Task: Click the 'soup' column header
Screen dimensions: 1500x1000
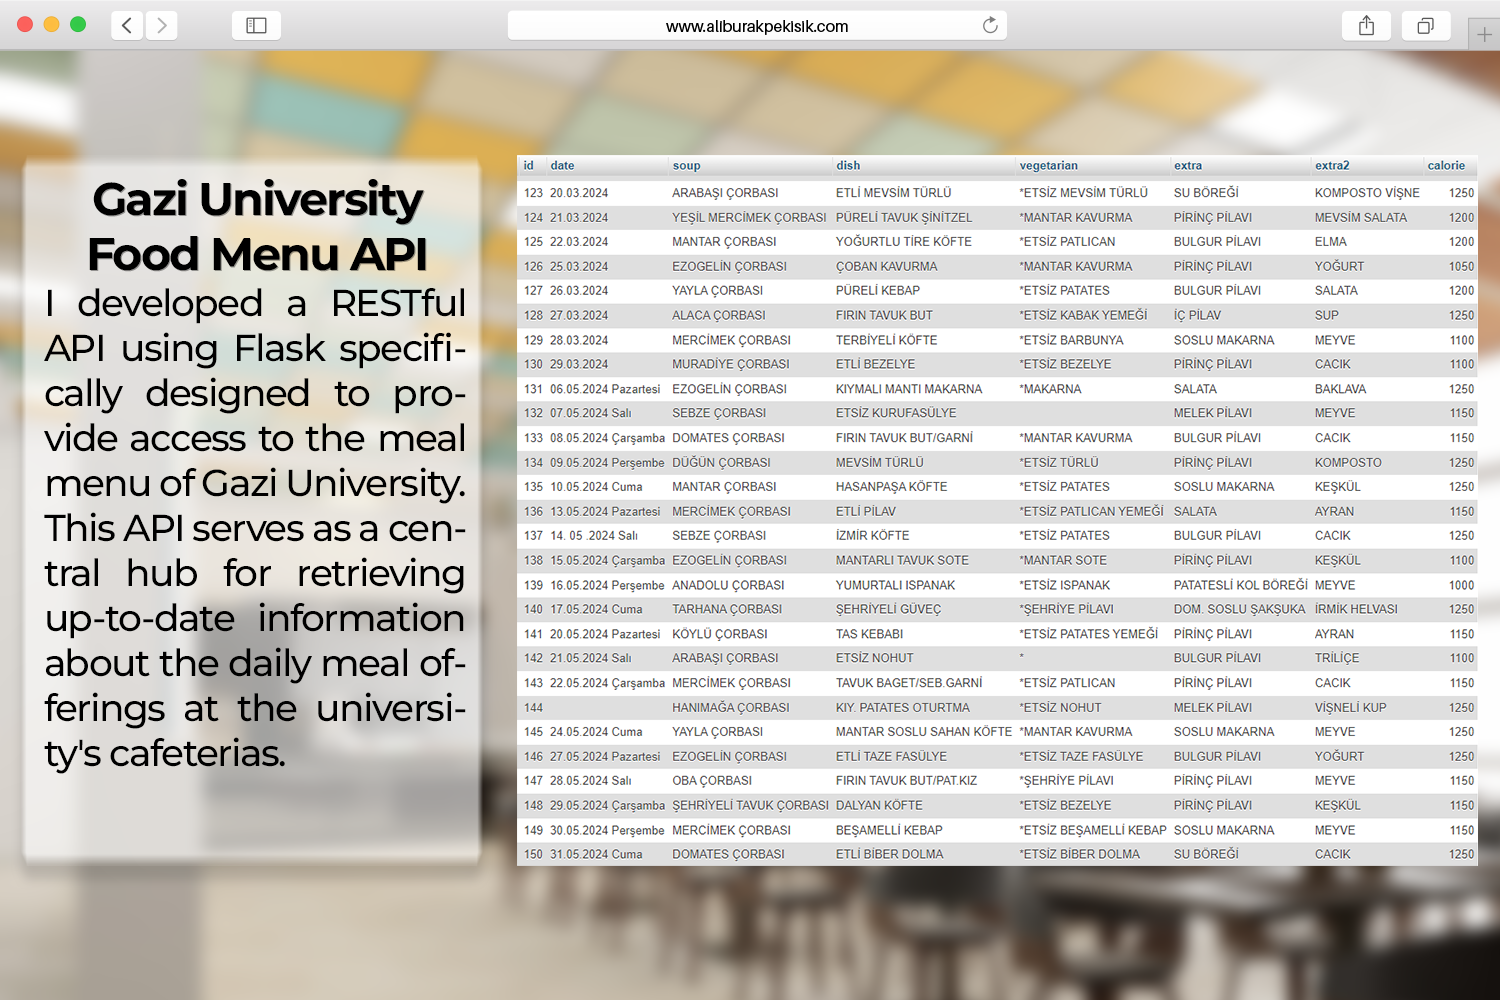Action: click(686, 166)
